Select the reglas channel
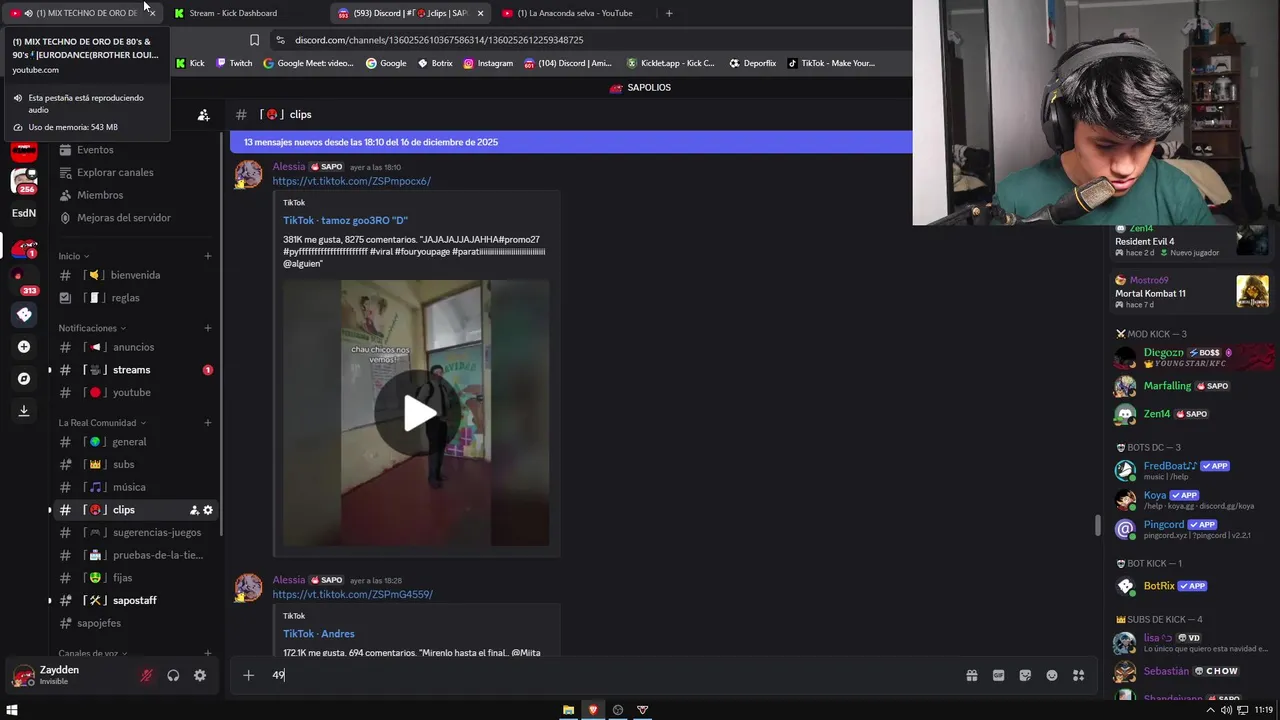Screen dimensions: 1280x720 click(x=135, y=298)
